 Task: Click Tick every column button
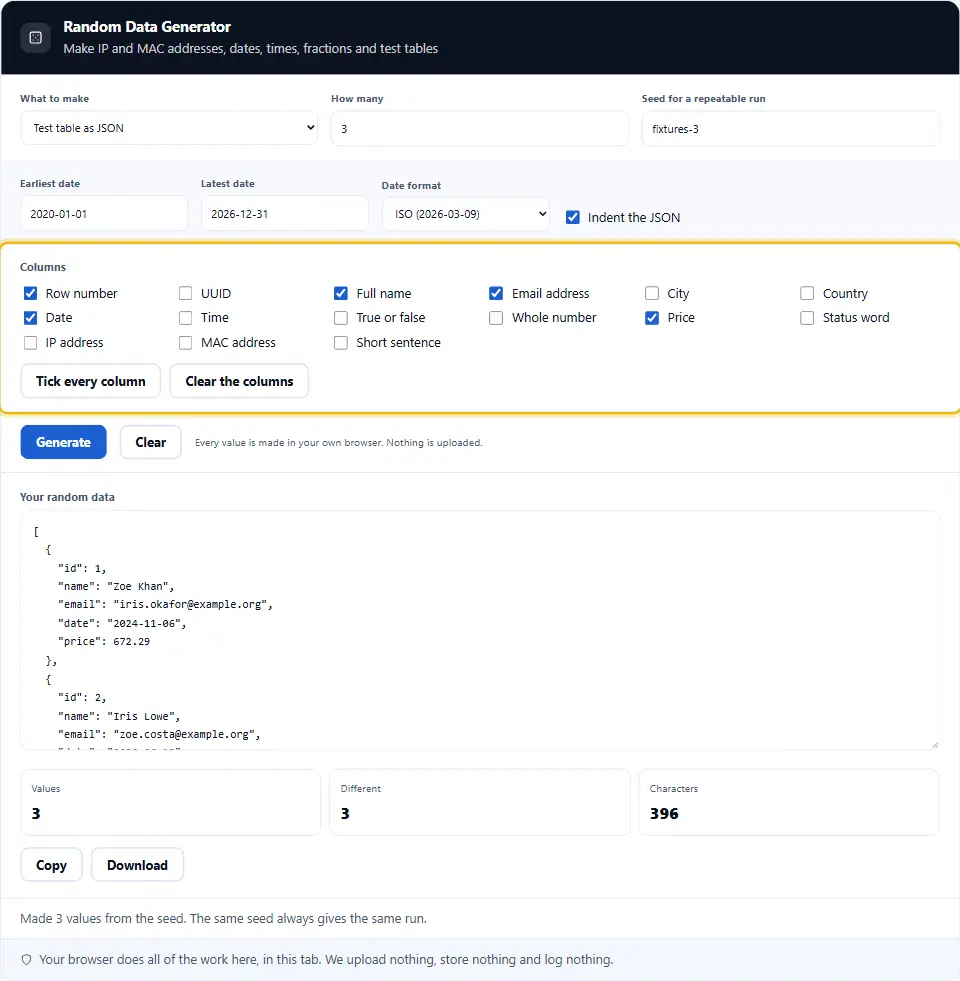pyautogui.click(x=91, y=381)
